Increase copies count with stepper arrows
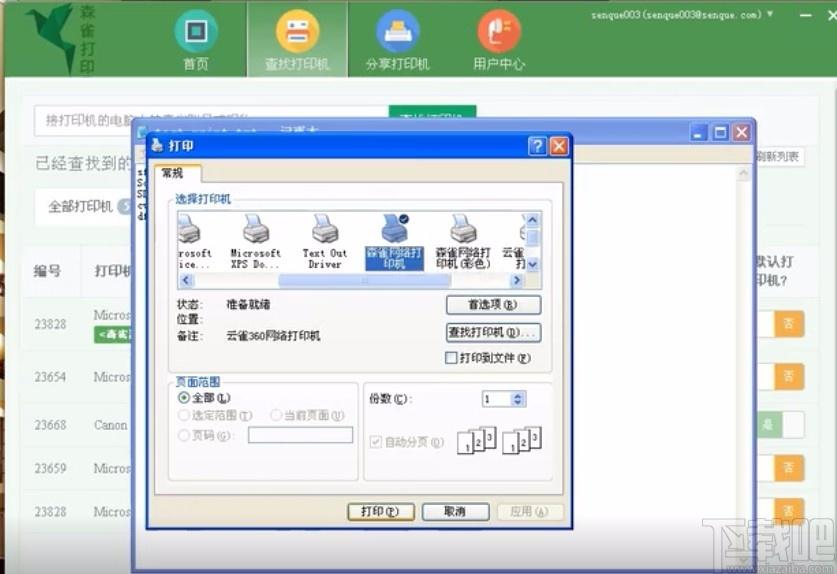This screenshot has height=574, width=837. (517, 395)
